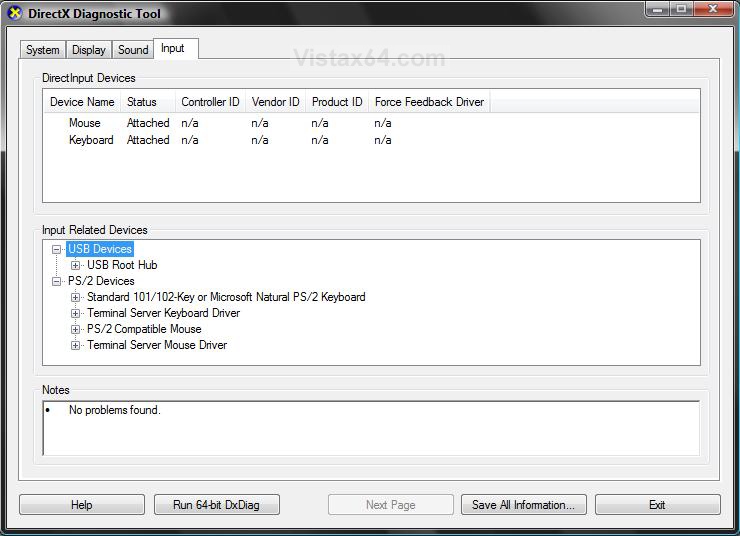Image resolution: width=740 pixels, height=536 pixels.
Task: Collapse the PS/2 Devices tree node
Action: point(57,281)
